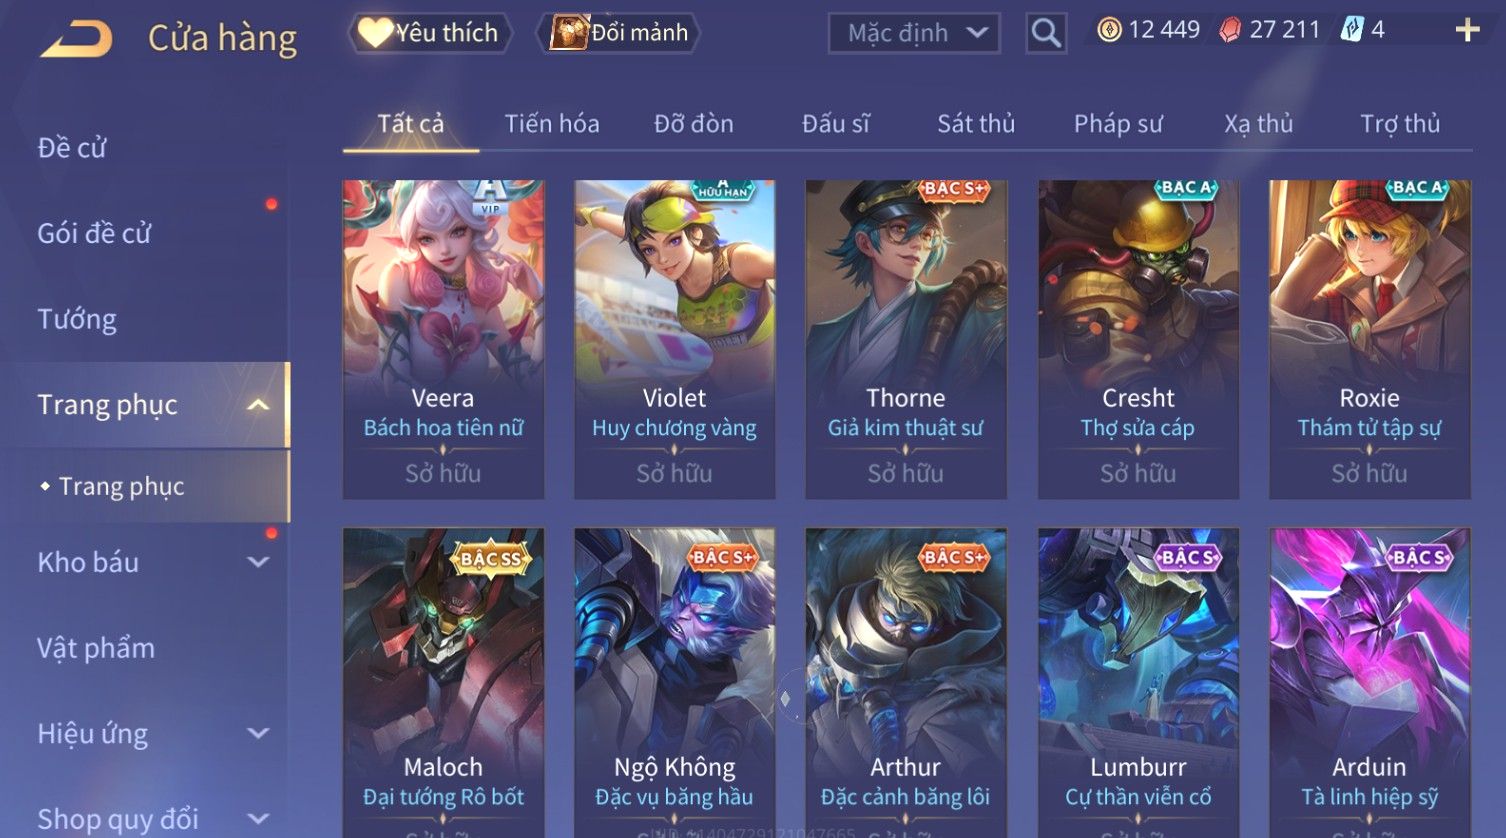This screenshot has height=838, width=1506.
Task: Tap the plus icon to add currency
Action: click(1467, 31)
